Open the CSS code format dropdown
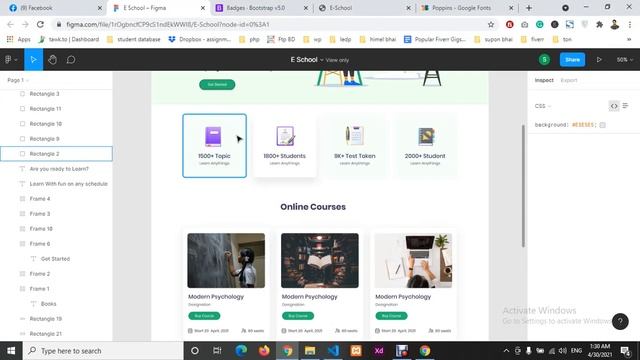The image size is (640, 360). coord(542,106)
